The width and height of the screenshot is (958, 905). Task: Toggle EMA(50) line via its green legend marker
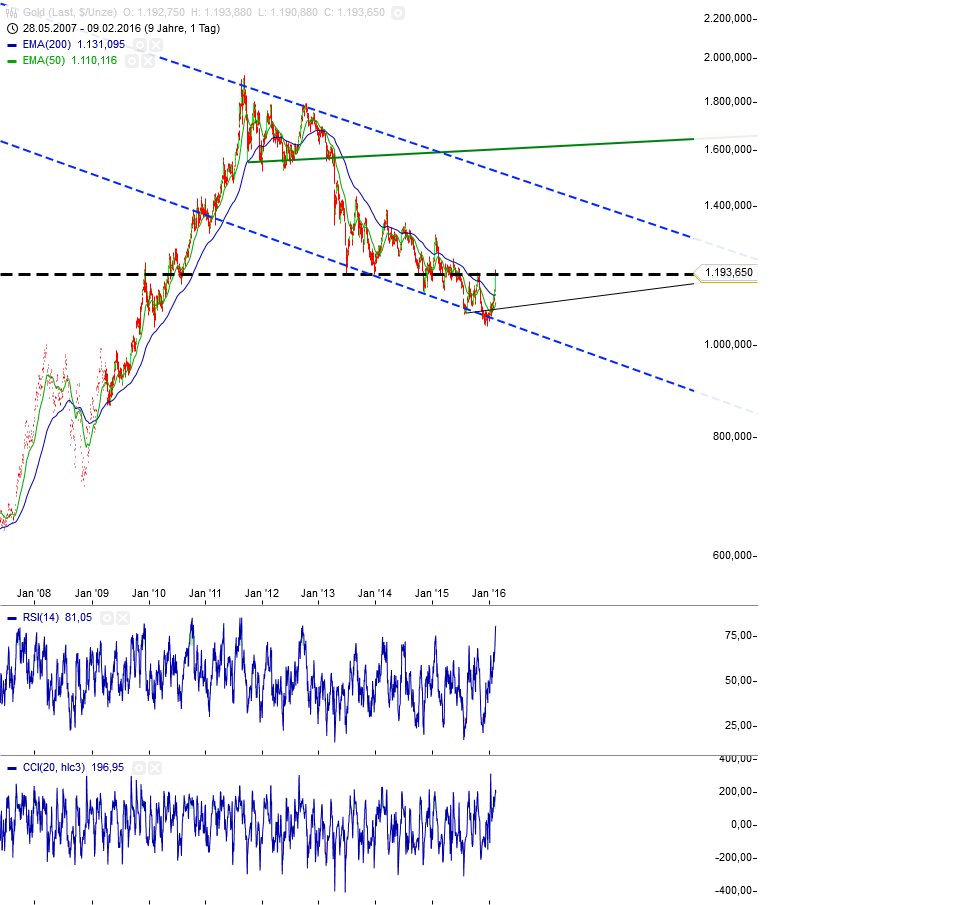pos(11,60)
